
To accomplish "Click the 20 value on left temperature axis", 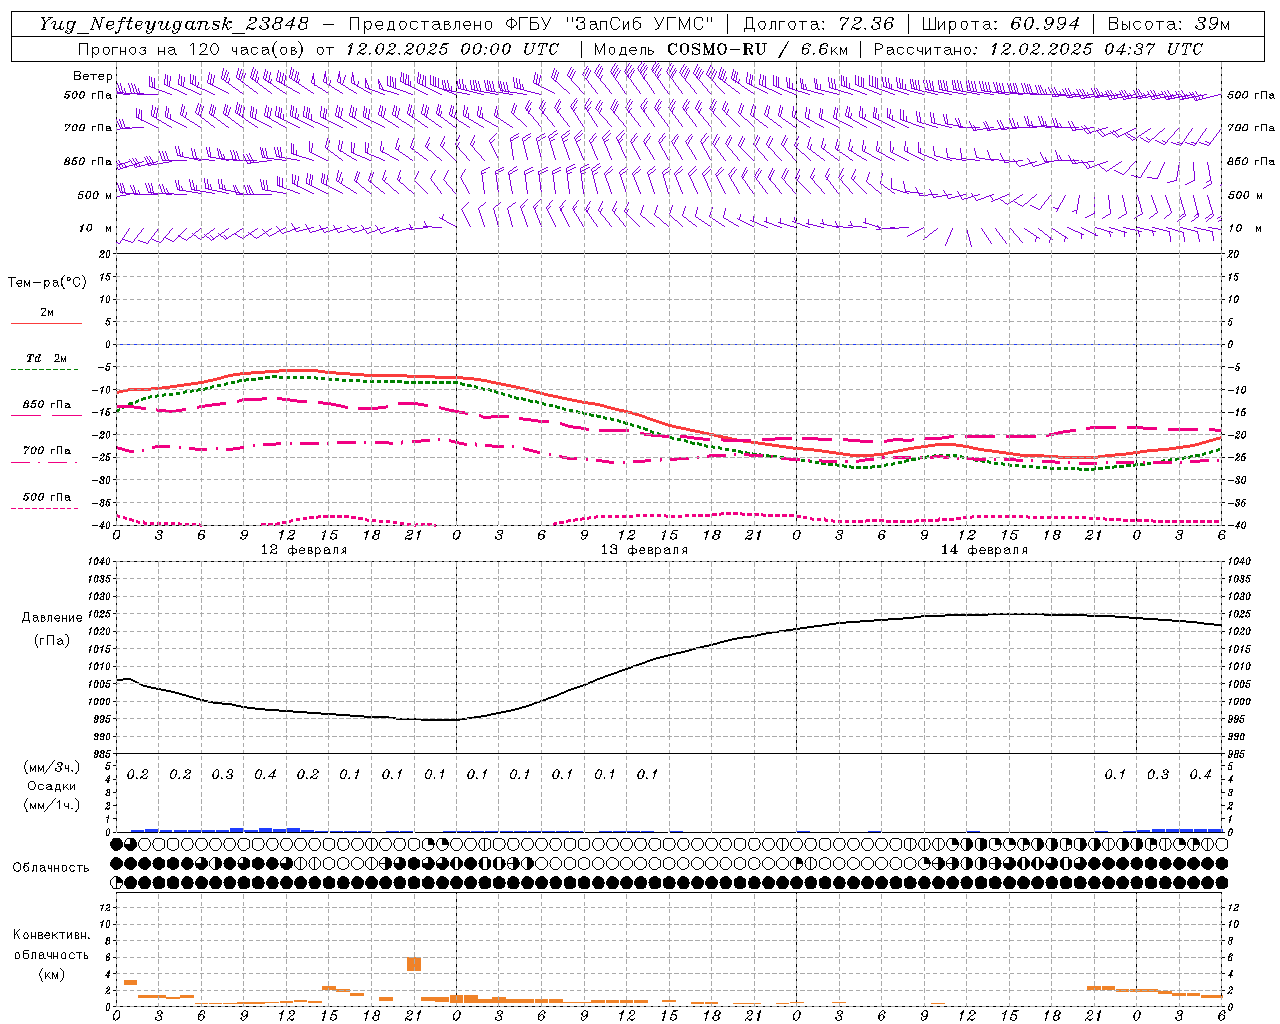I will [104, 255].
